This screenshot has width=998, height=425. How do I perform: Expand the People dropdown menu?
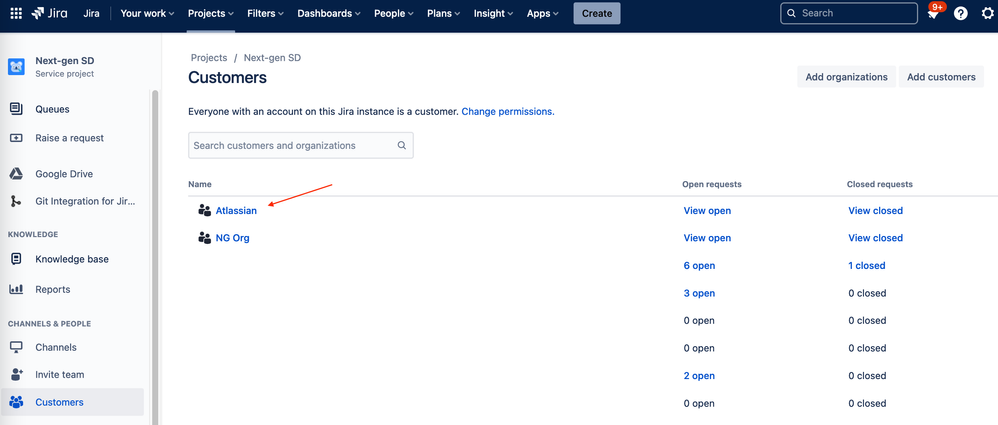pos(394,13)
